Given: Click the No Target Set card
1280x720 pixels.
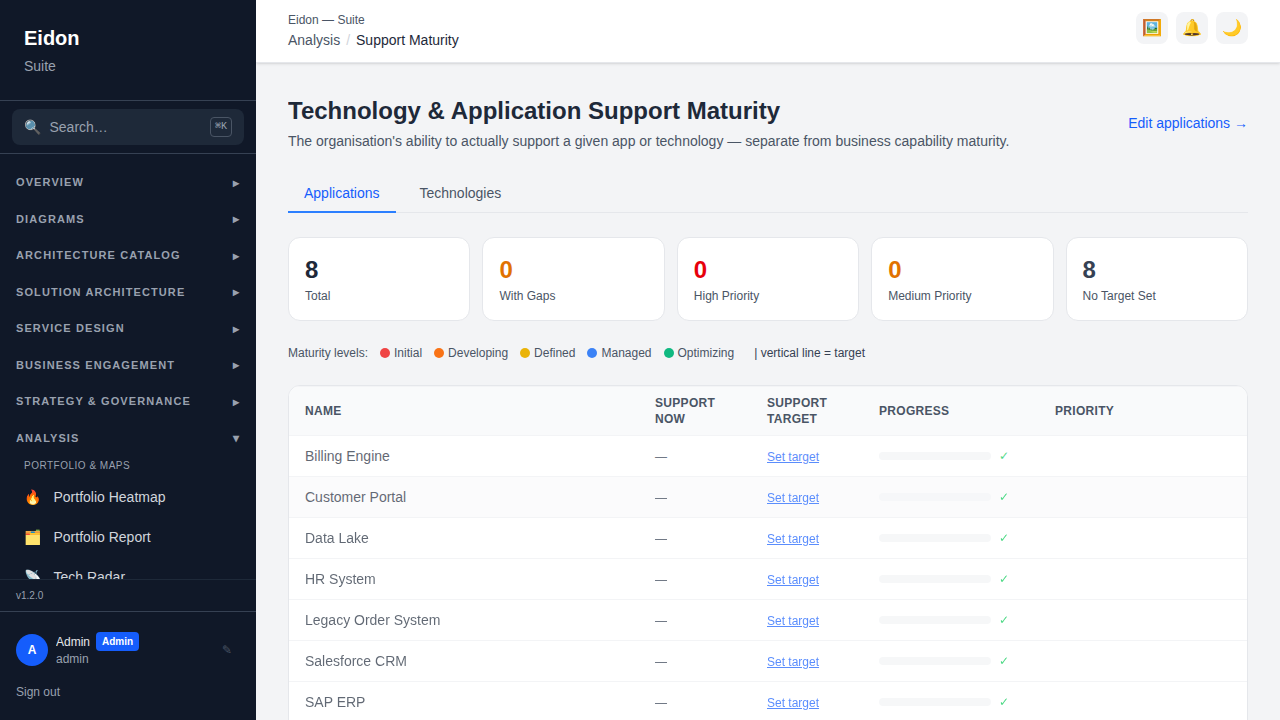Looking at the screenshot, I should pyautogui.click(x=1157, y=279).
